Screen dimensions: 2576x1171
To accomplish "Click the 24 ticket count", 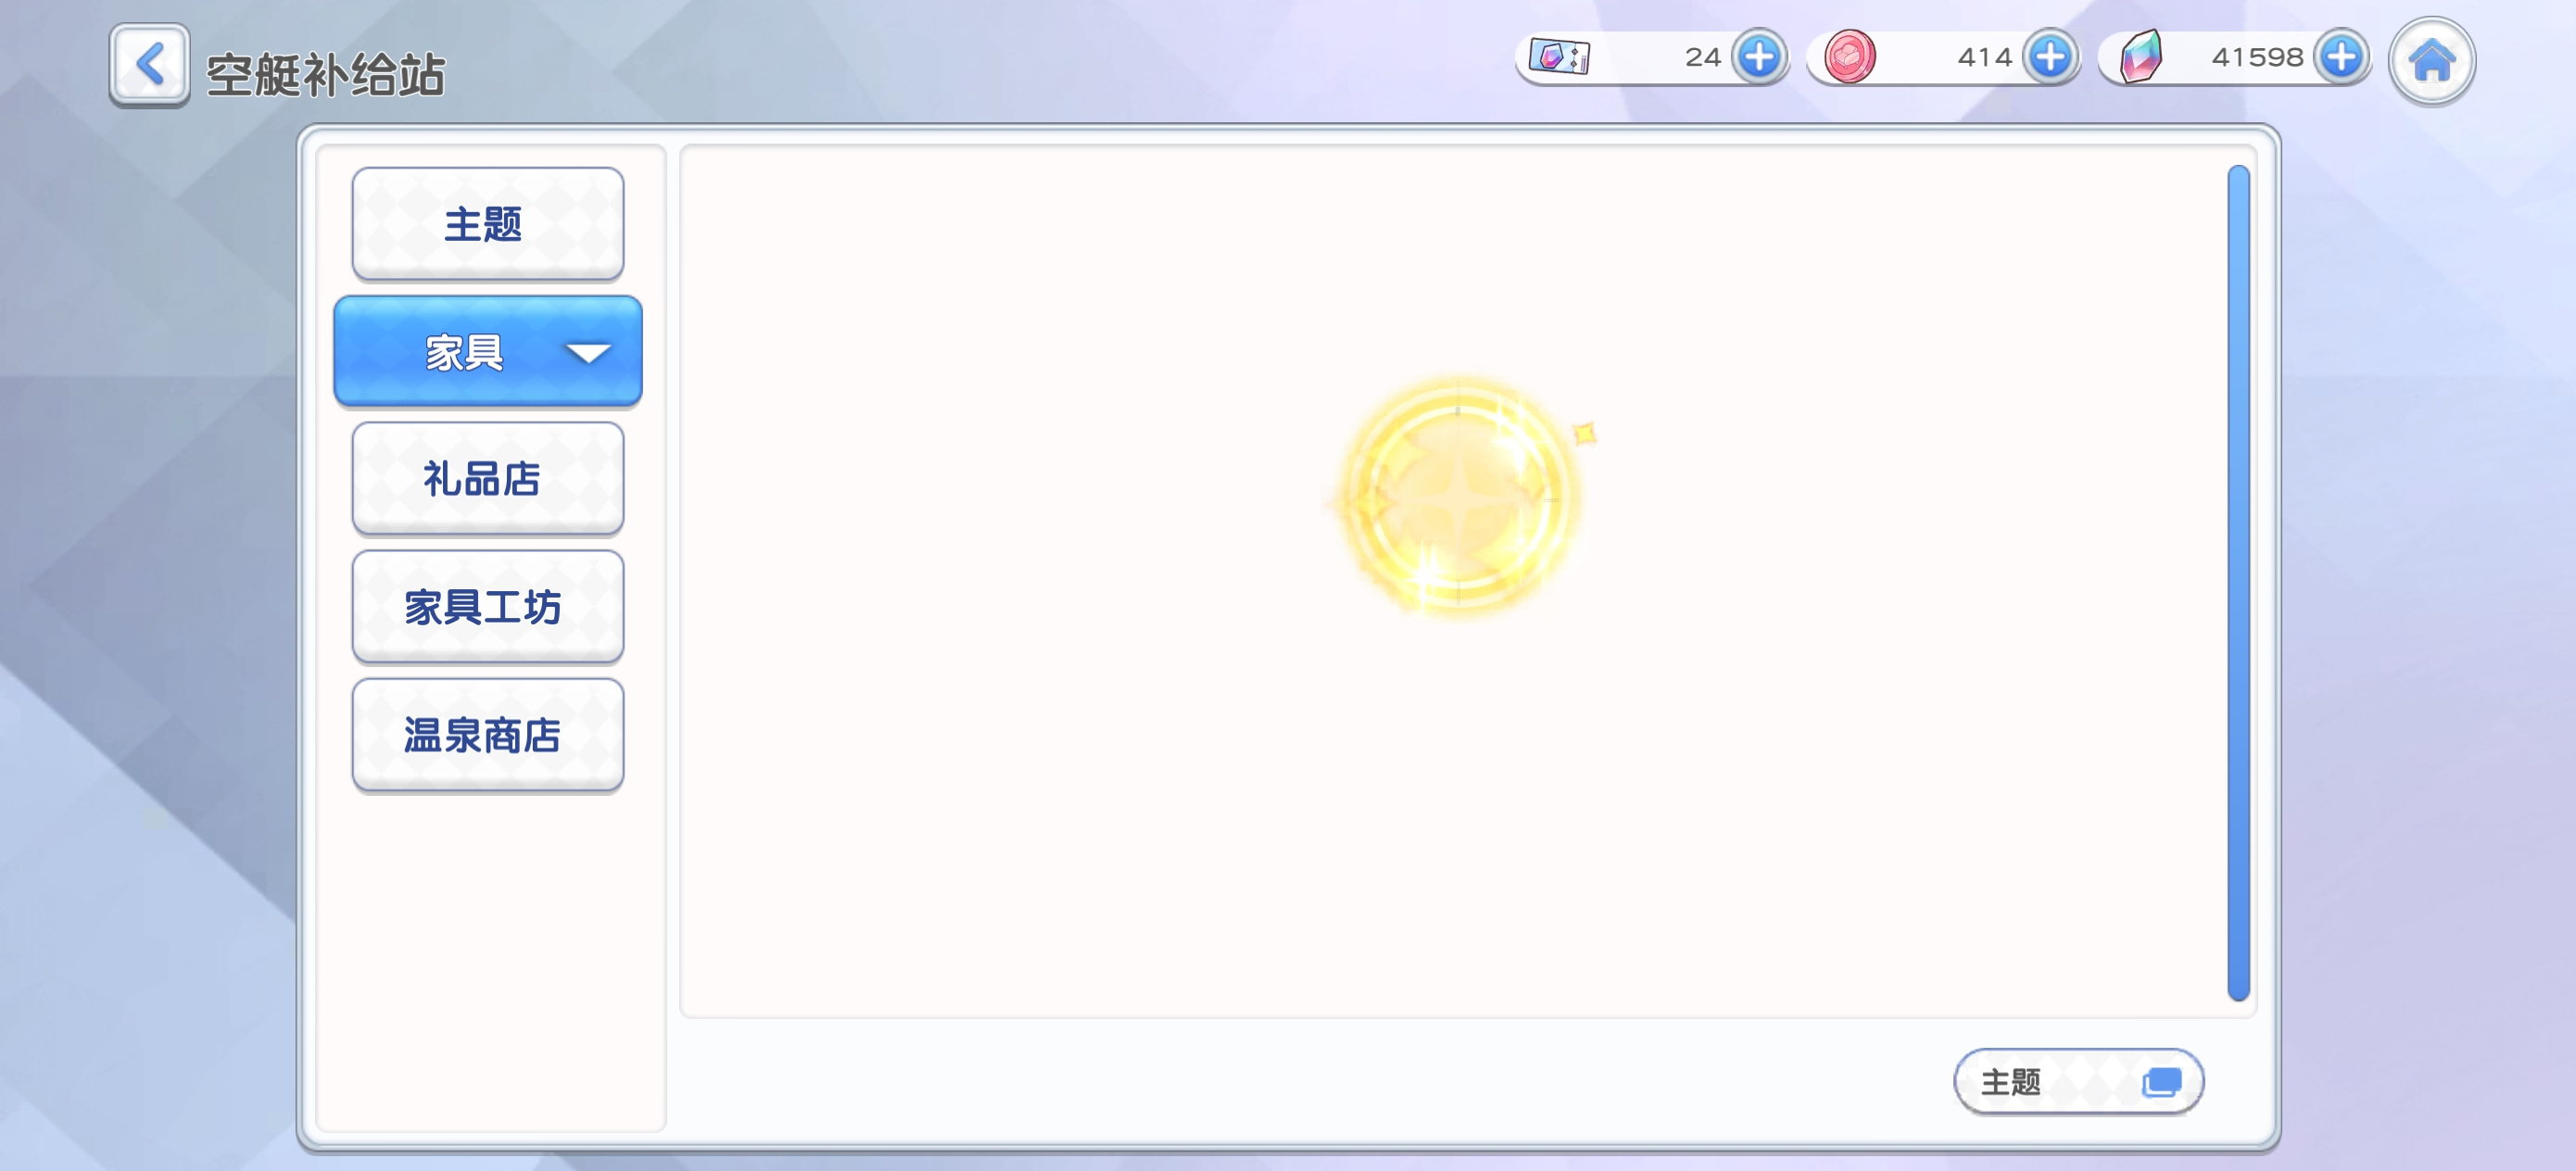I will [x=1702, y=57].
